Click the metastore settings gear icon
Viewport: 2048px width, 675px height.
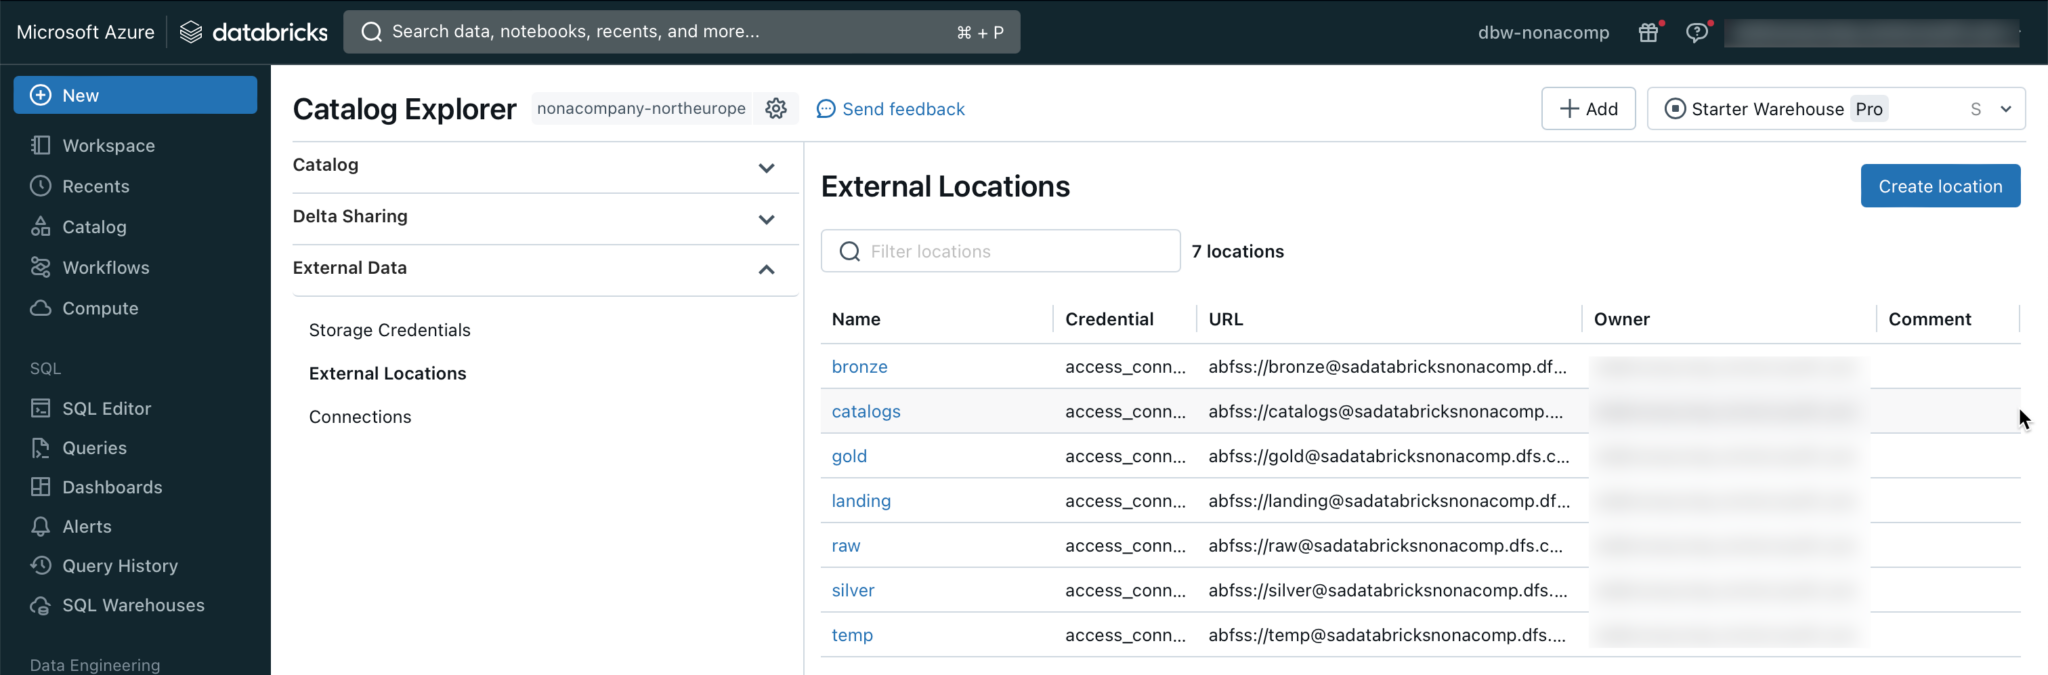tap(776, 109)
